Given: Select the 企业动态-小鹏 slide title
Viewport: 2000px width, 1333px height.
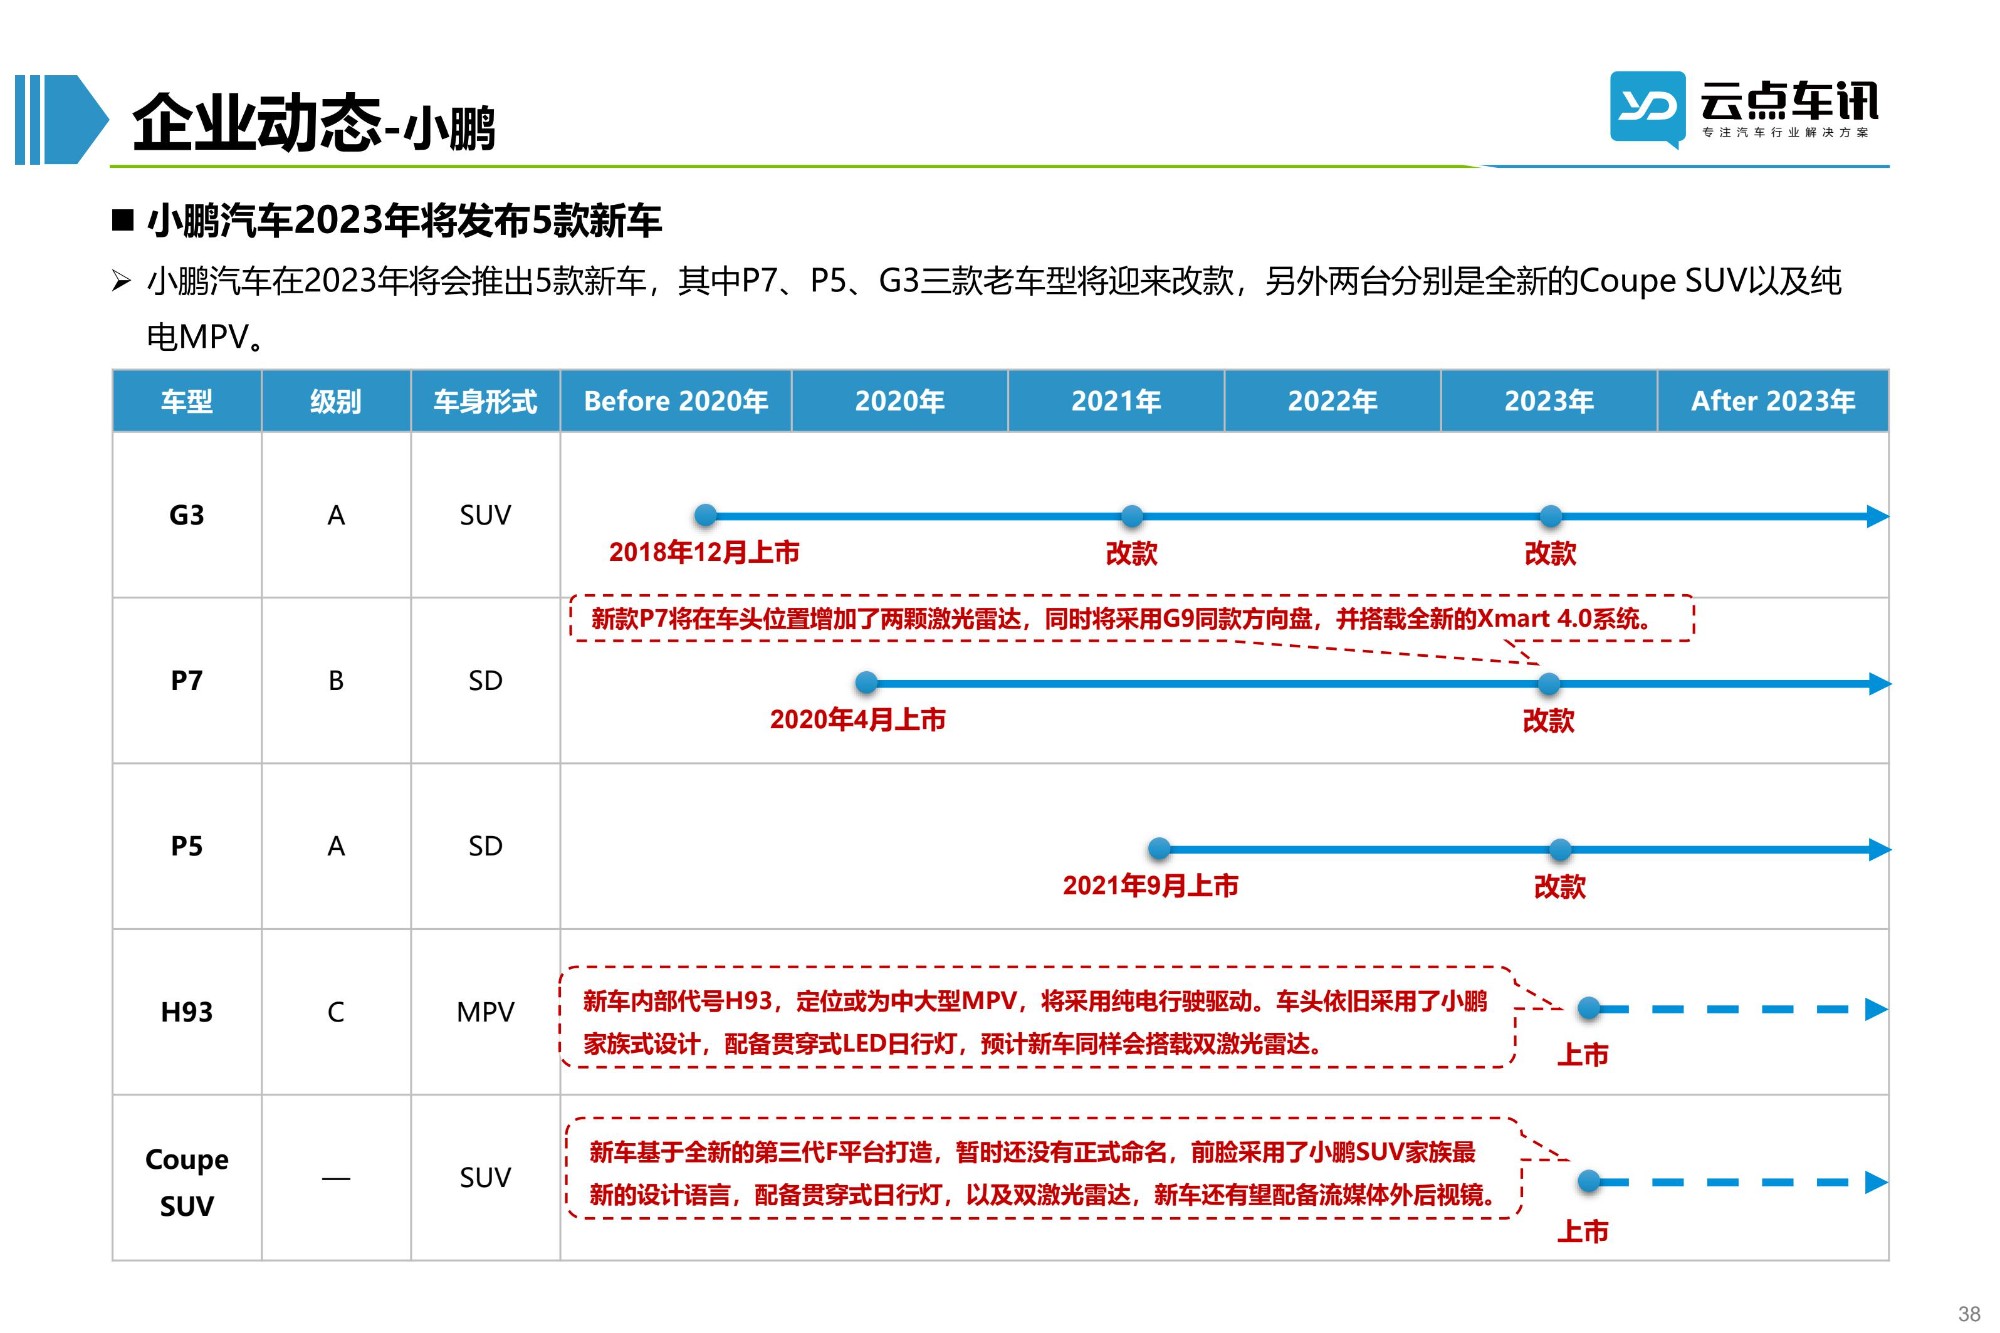Looking at the screenshot, I should [x=314, y=124].
